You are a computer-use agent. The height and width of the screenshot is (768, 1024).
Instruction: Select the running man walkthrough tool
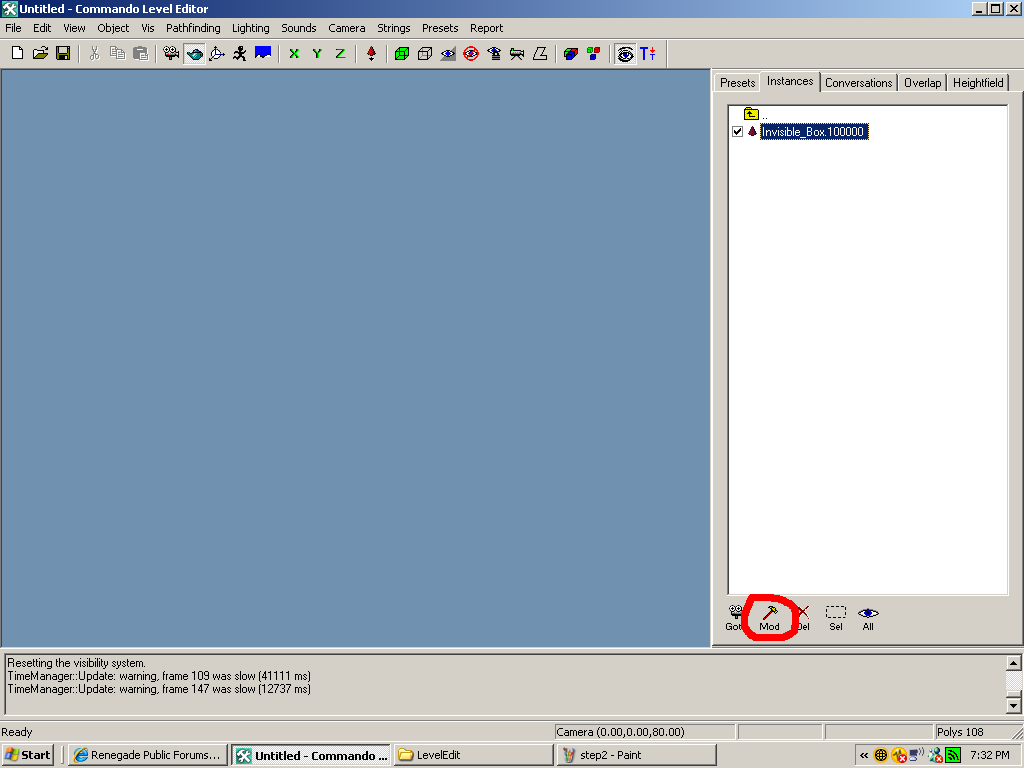pyautogui.click(x=240, y=53)
